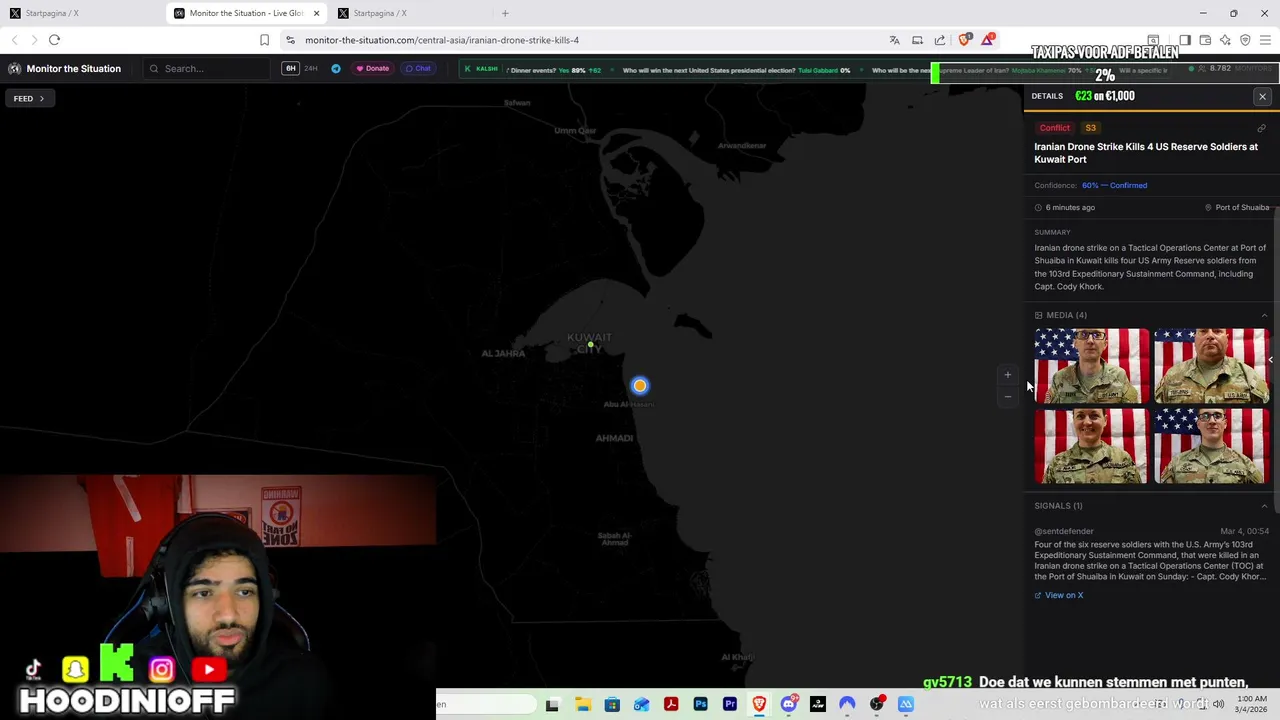Open the browser hamburger menu

pyautogui.click(x=1265, y=40)
